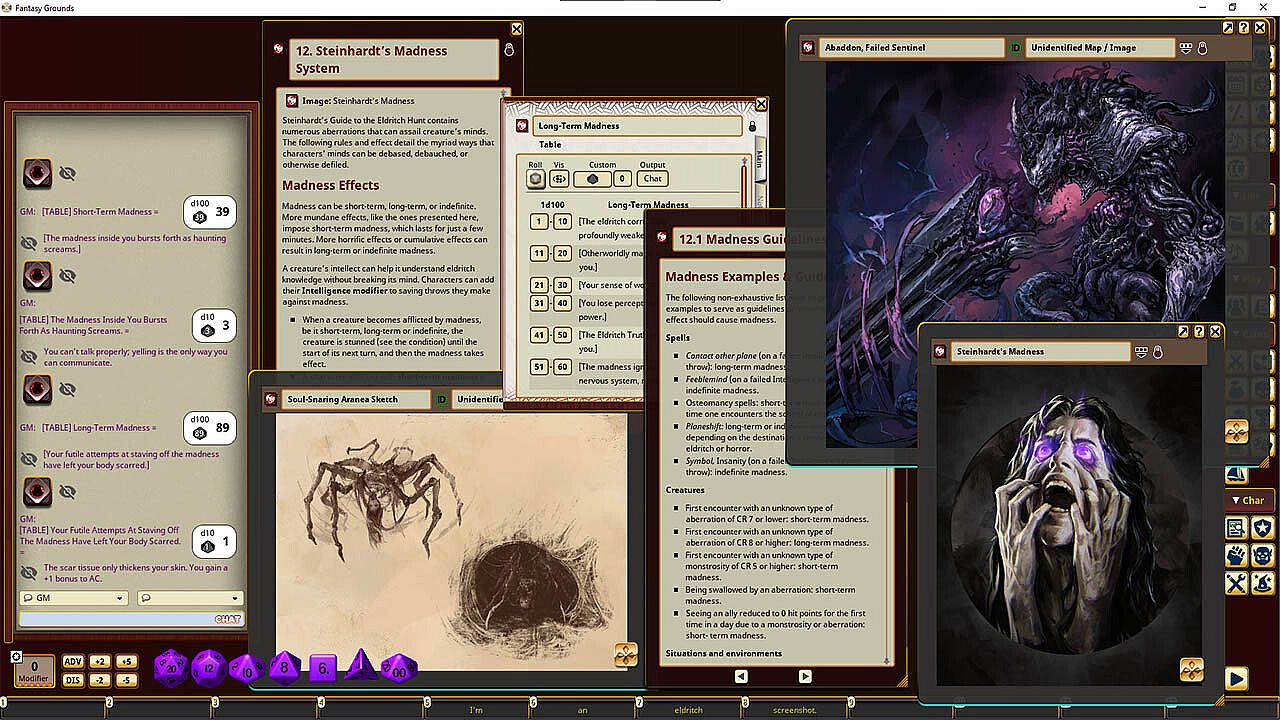Toggle lock on Abaddon, Failed Sentinel image
This screenshot has width=1280, height=720.
[x=1202, y=47]
